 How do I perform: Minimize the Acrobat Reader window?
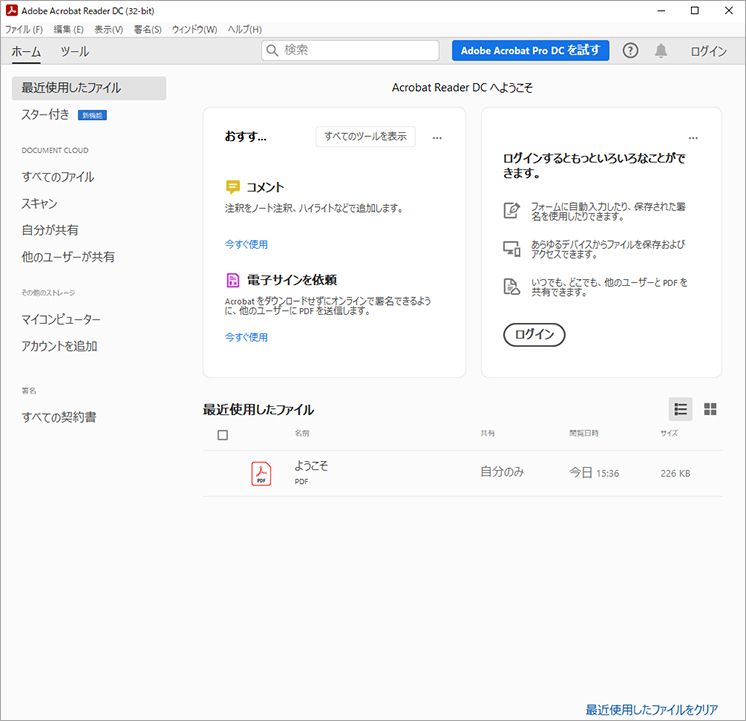(x=661, y=10)
